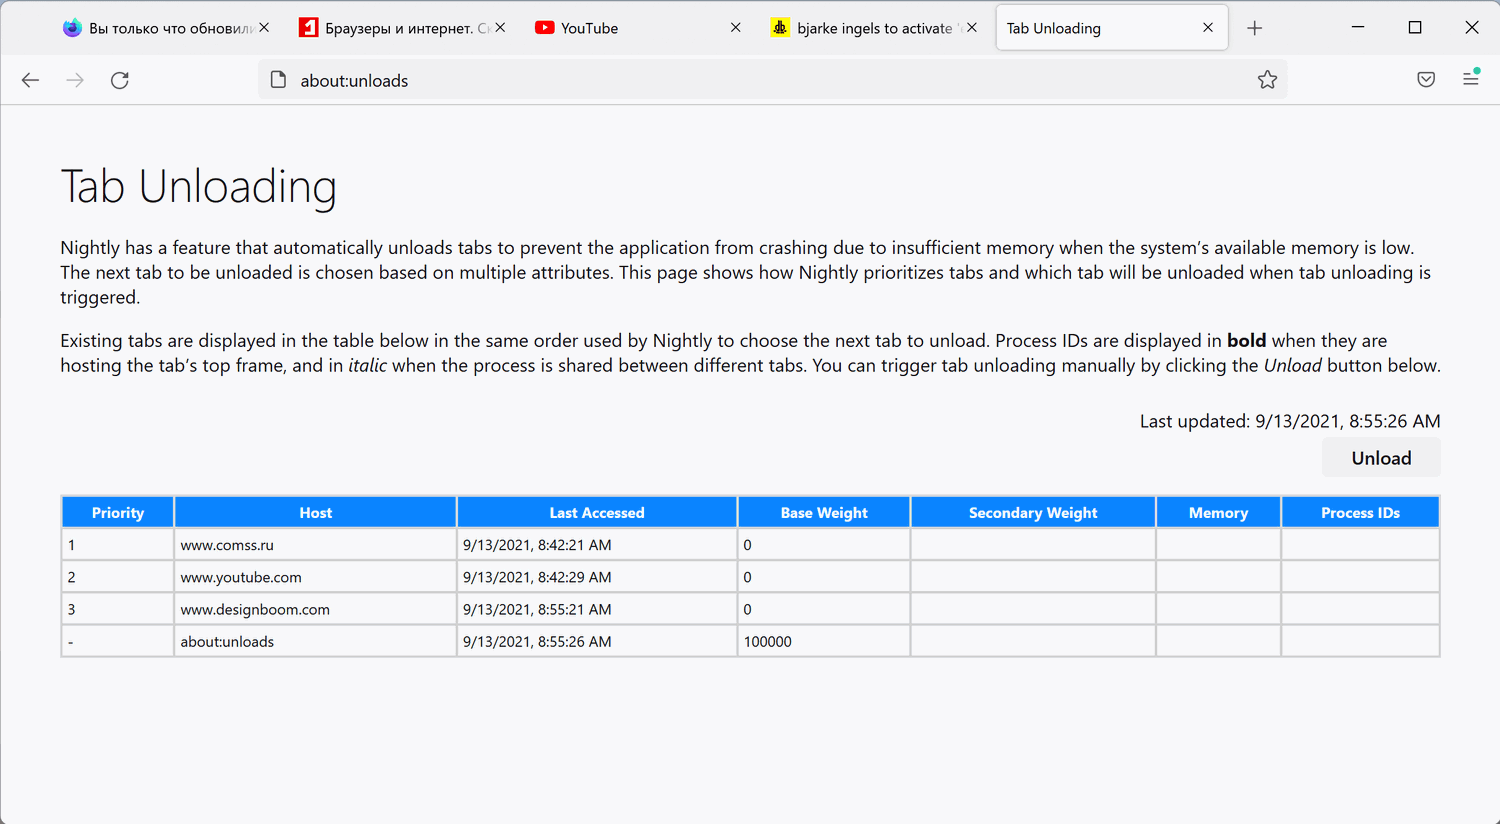Bookmark this page with star icon

coord(1267,80)
